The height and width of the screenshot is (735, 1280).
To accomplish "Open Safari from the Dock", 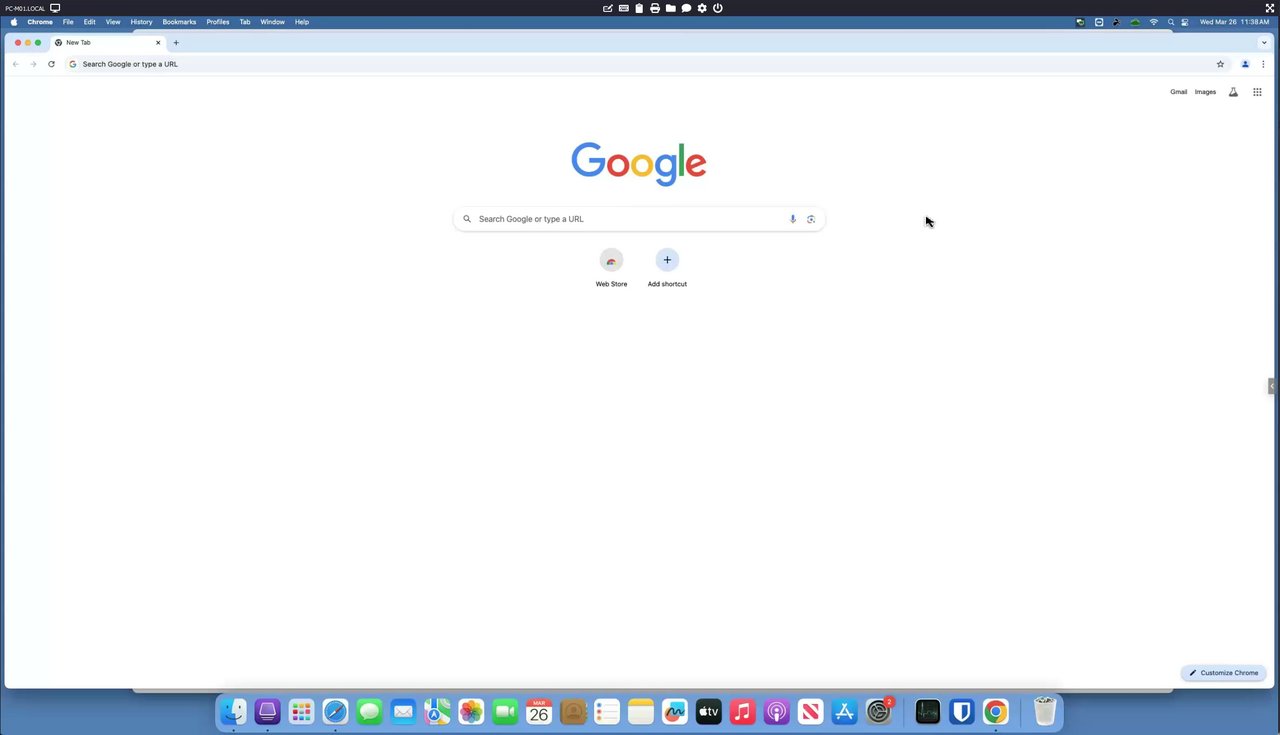I will (x=335, y=712).
